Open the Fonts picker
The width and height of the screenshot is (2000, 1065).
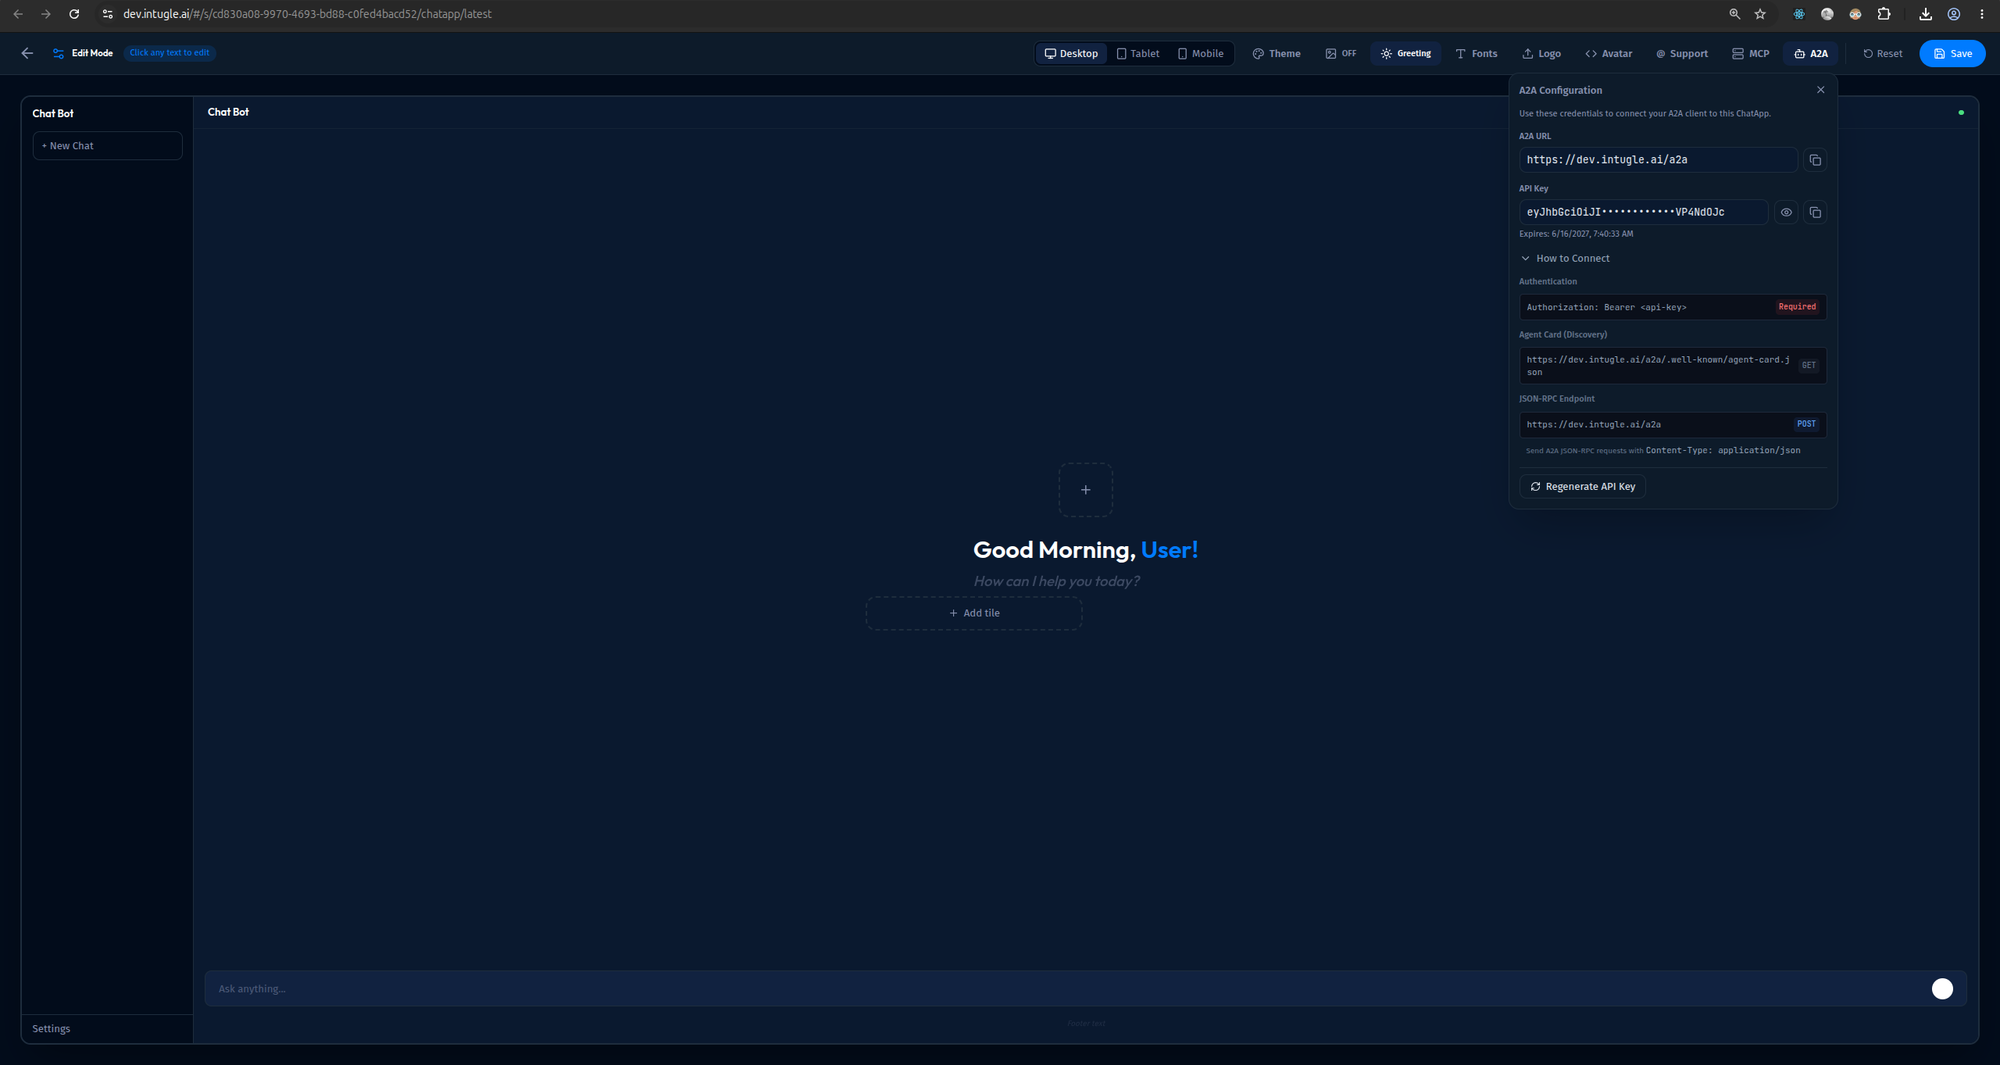click(1476, 54)
